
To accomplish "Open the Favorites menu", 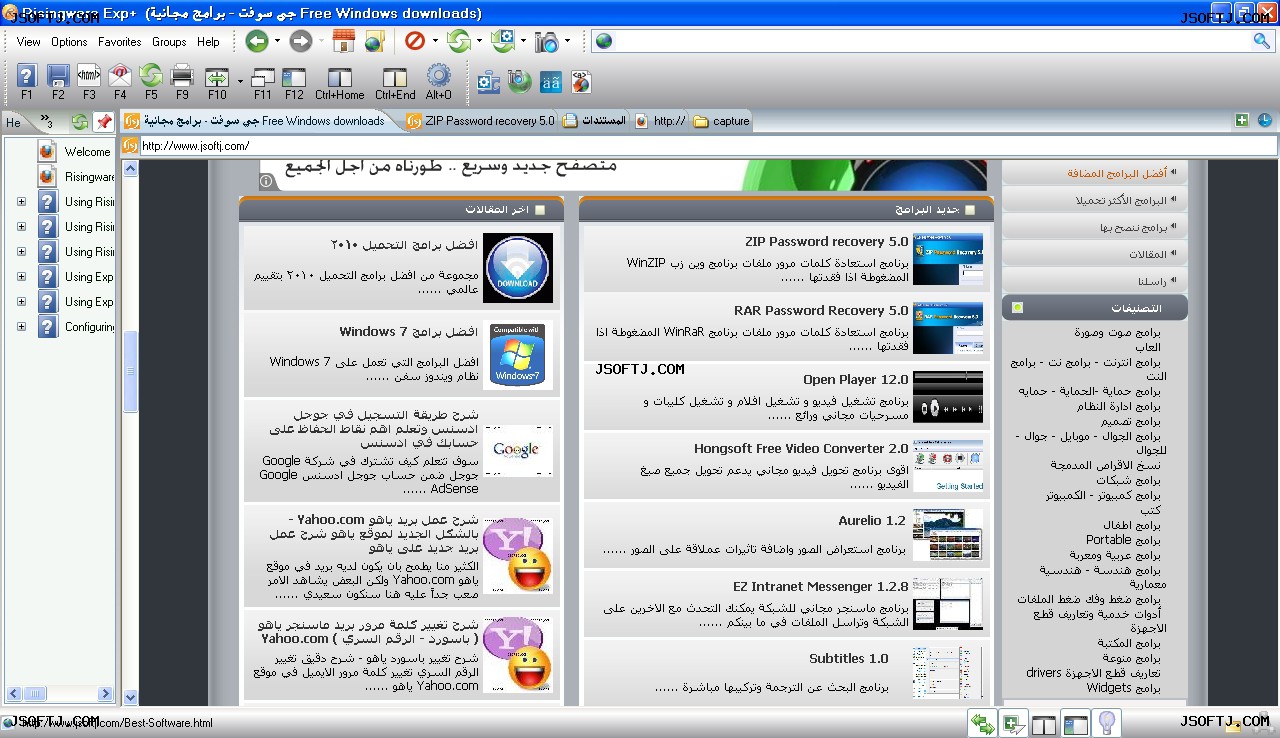I will pos(119,42).
